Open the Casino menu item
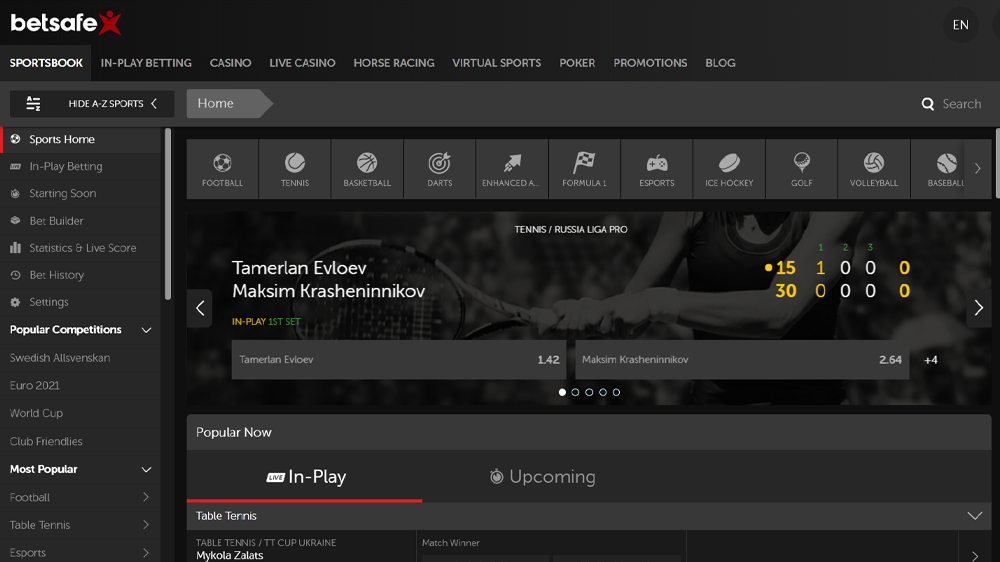This screenshot has width=1000, height=562. tap(230, 63)
